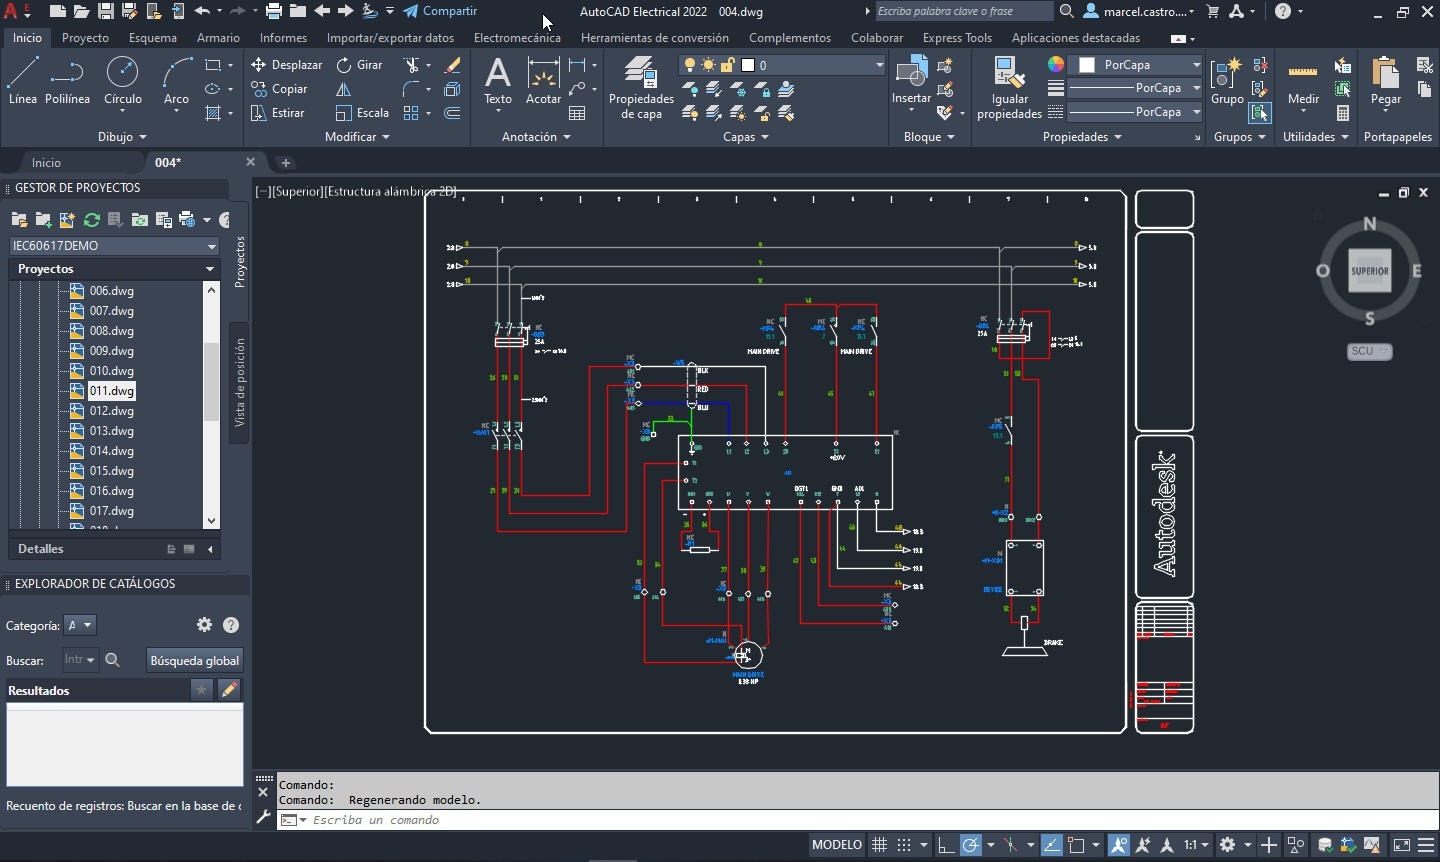Image resolution: width=1440 pixels, height=862 pixels.
Task: Open catalog explorer settings gear
Action: [x=204, y=624]
